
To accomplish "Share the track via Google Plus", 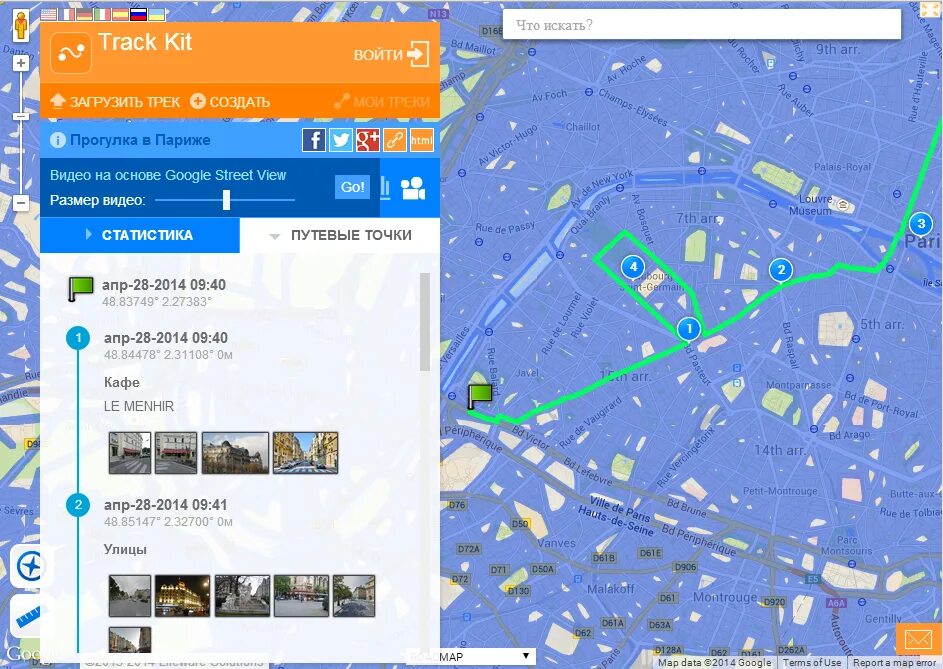I will click(367, 140).
